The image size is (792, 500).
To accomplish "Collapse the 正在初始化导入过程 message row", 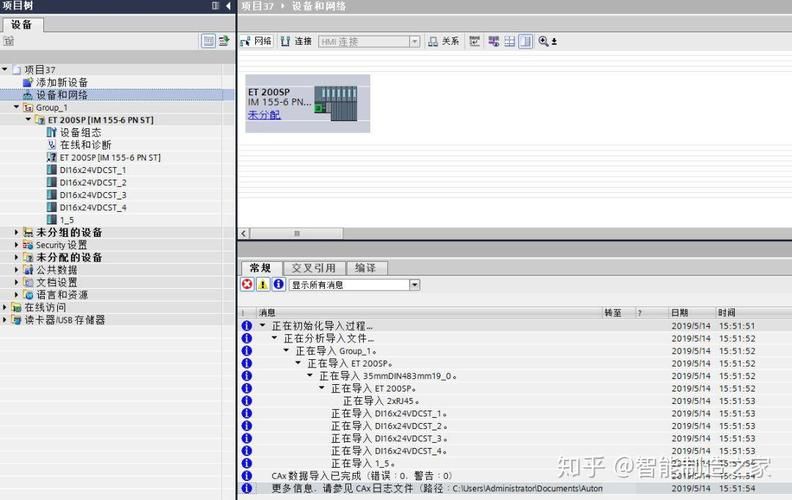I will click(x=263, y=326).
